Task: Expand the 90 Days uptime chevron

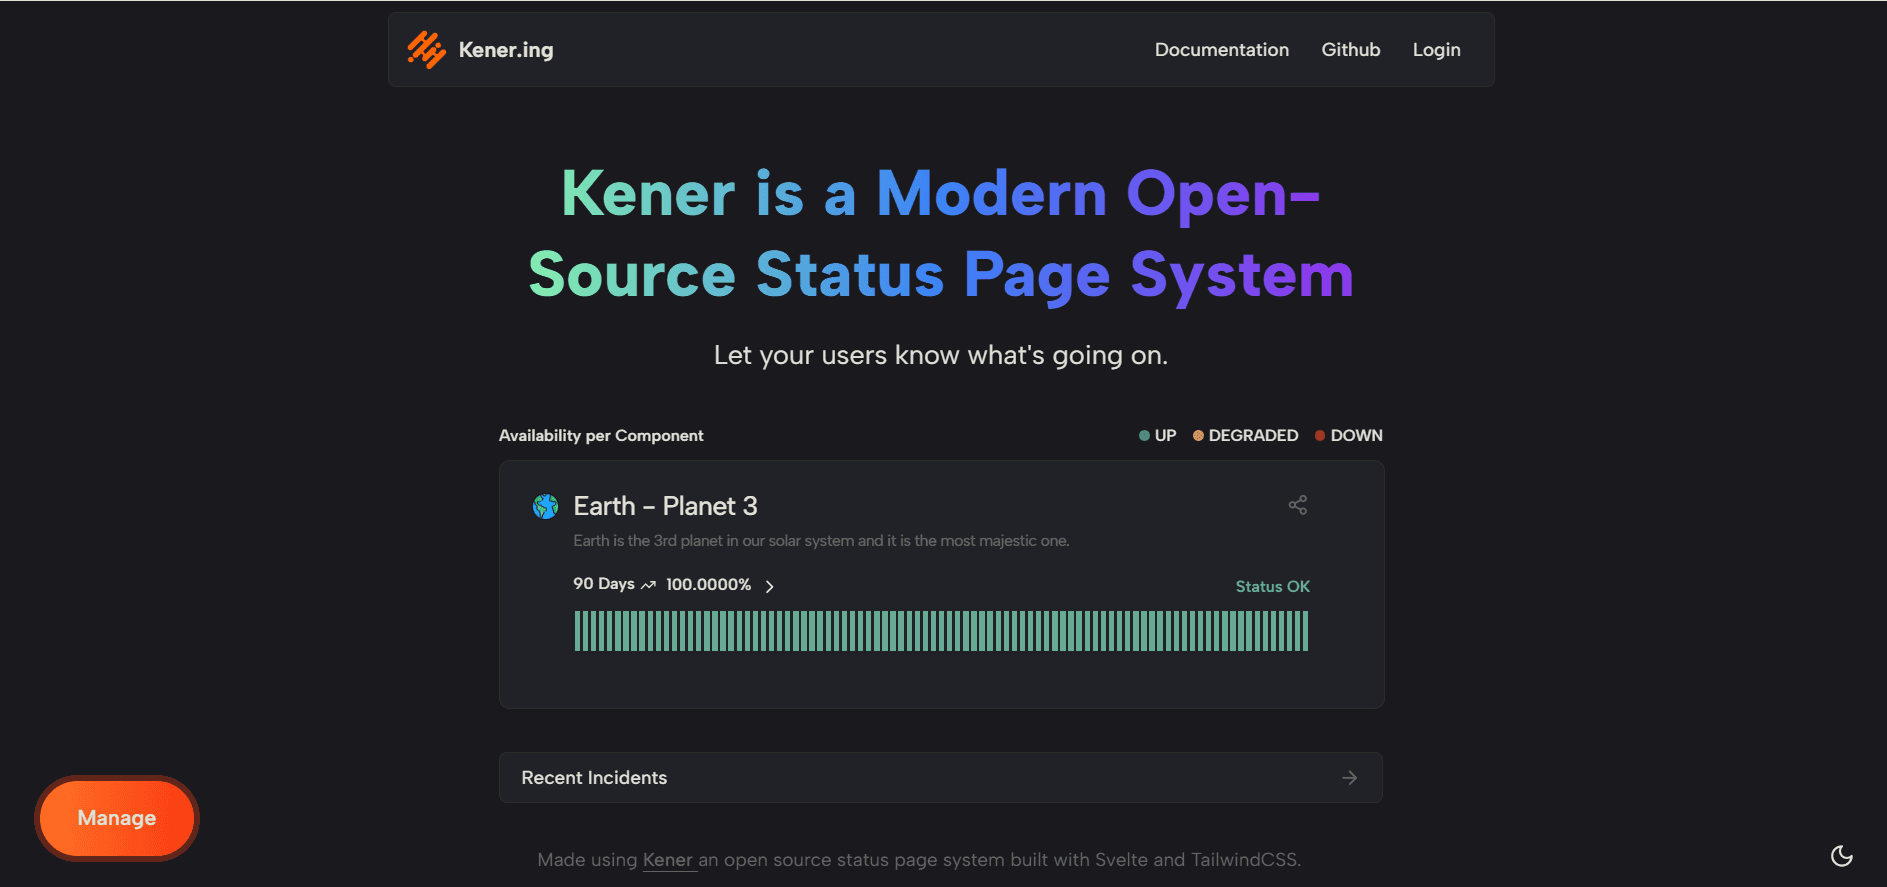Action: click(769, 586)
